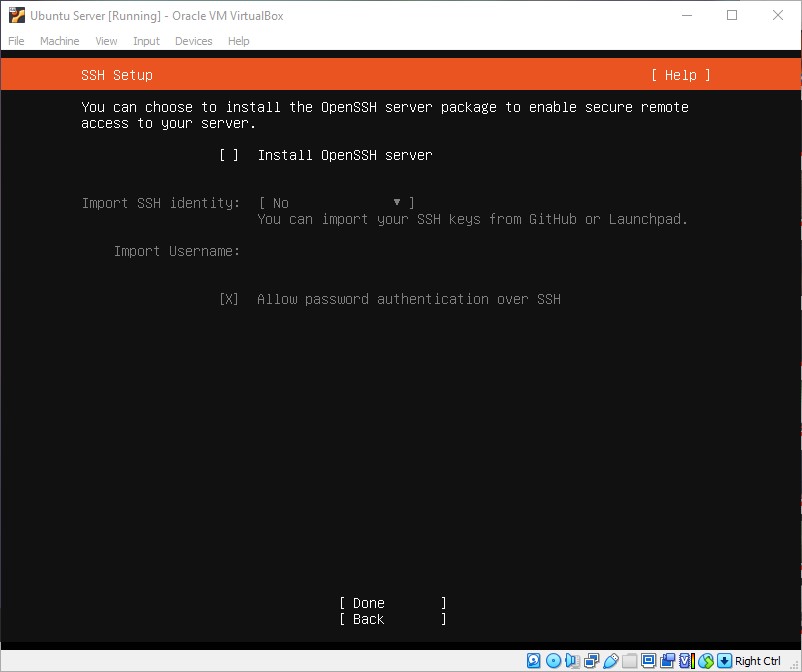Image resolution: width=802 pixels, height=672 pixels.
Task: Click the mouse integration status icon
Action: 706,661
